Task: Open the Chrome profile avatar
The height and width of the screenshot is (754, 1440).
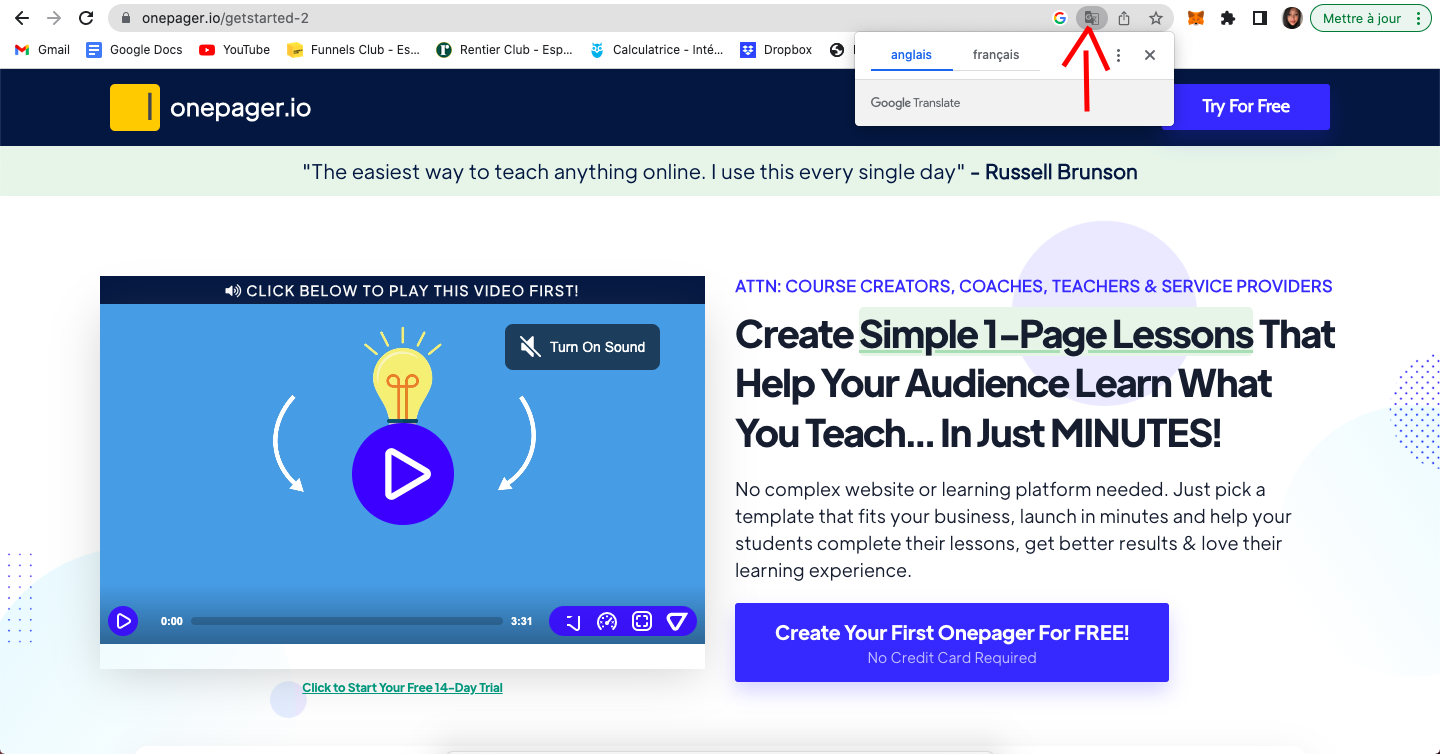Action: [1292, 18]
